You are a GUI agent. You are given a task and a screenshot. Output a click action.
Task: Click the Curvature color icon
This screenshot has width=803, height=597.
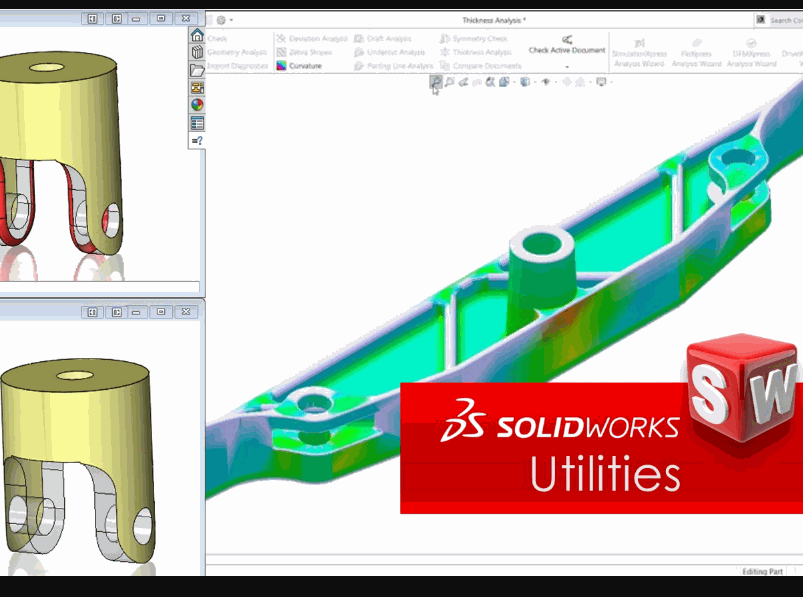pos(281,66)
